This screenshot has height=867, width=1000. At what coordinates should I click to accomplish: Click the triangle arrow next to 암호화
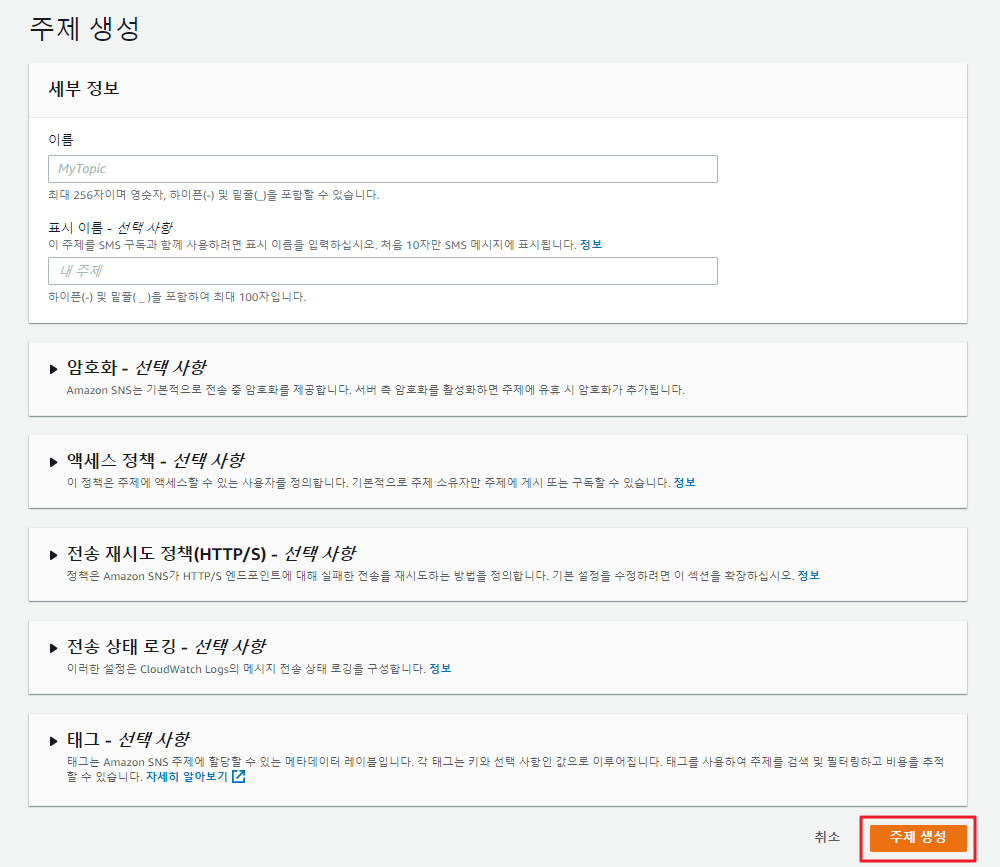(54, 368)
